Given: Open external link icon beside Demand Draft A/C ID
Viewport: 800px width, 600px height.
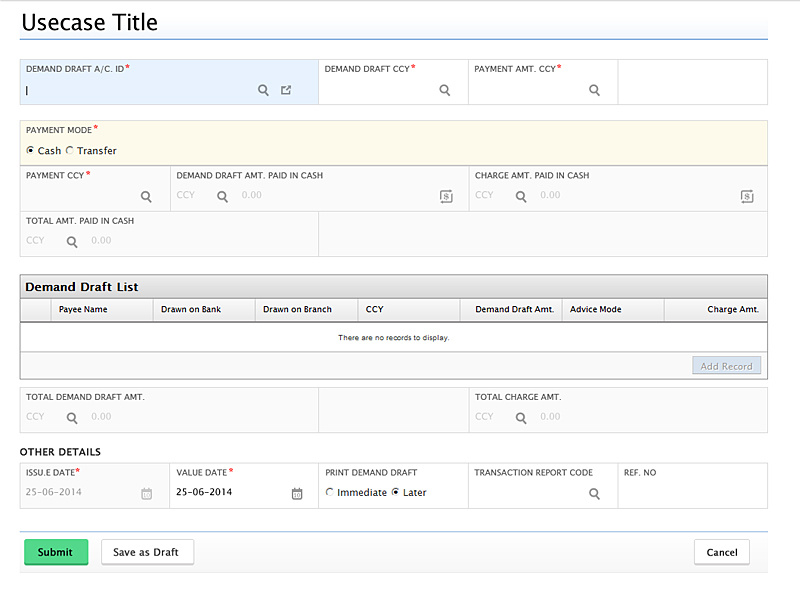Looking at the screenshot, I should [286, 90].
